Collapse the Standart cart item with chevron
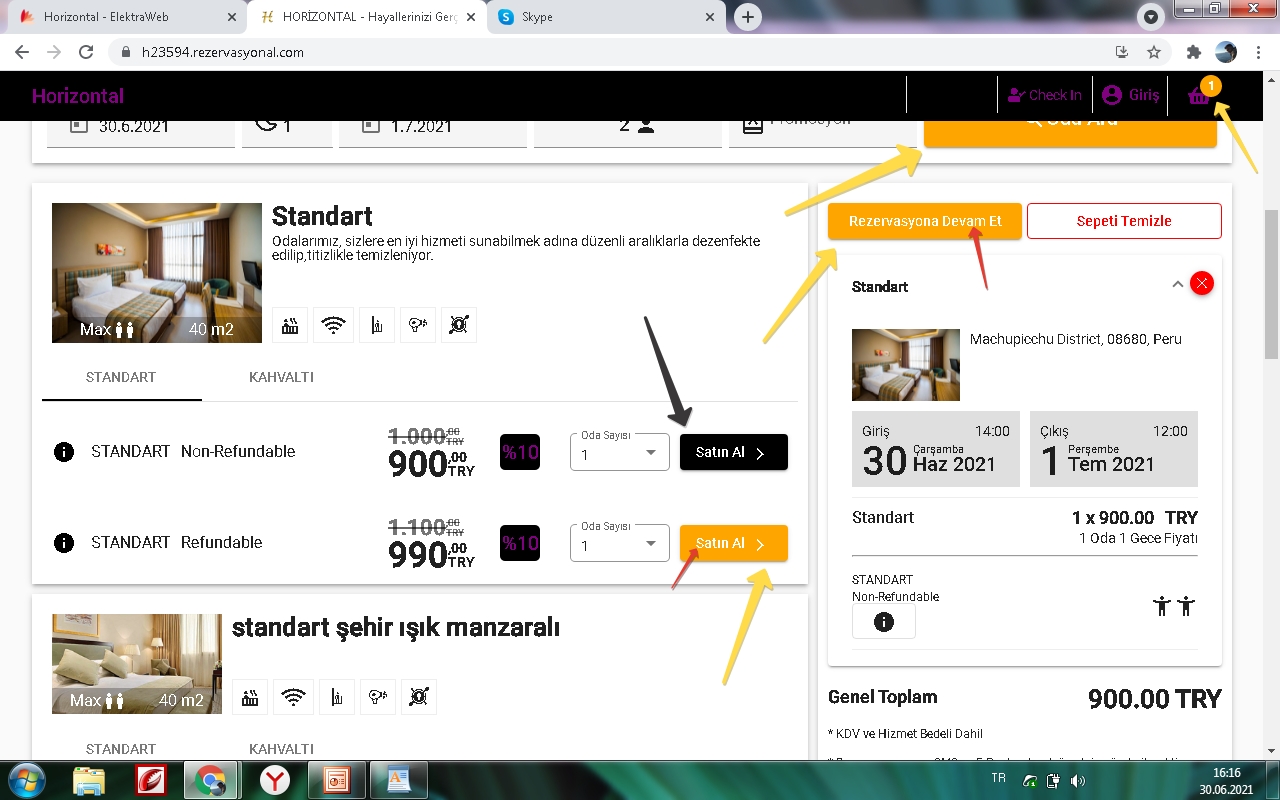Screen dimensions: 1280x800 tap(1177, 285)
